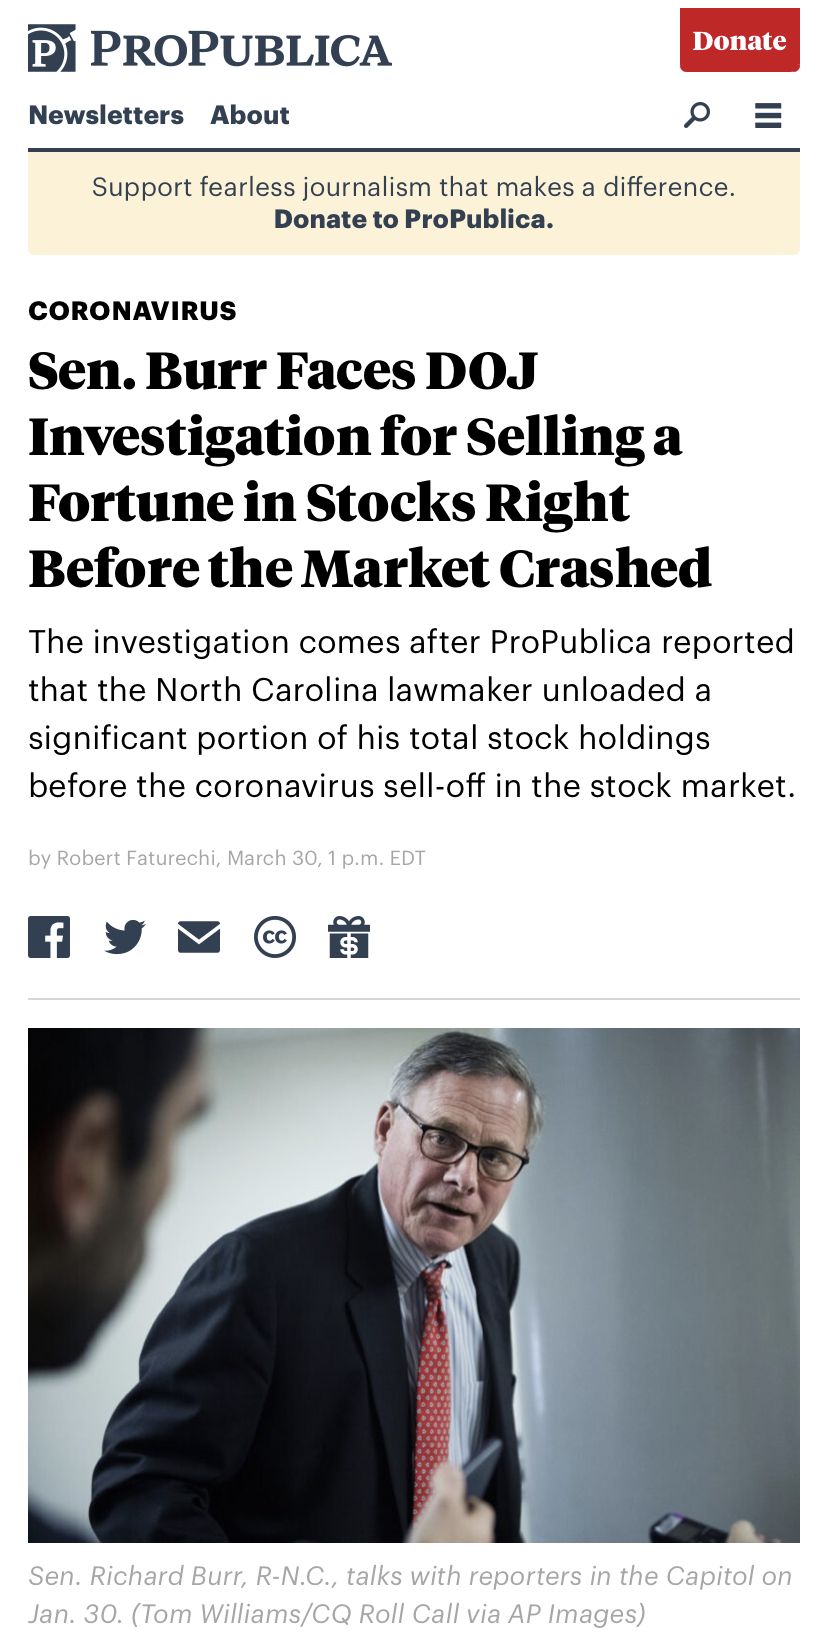Open the Newsletters menu item
The image size is (828, 1640).
pos(106,115)
